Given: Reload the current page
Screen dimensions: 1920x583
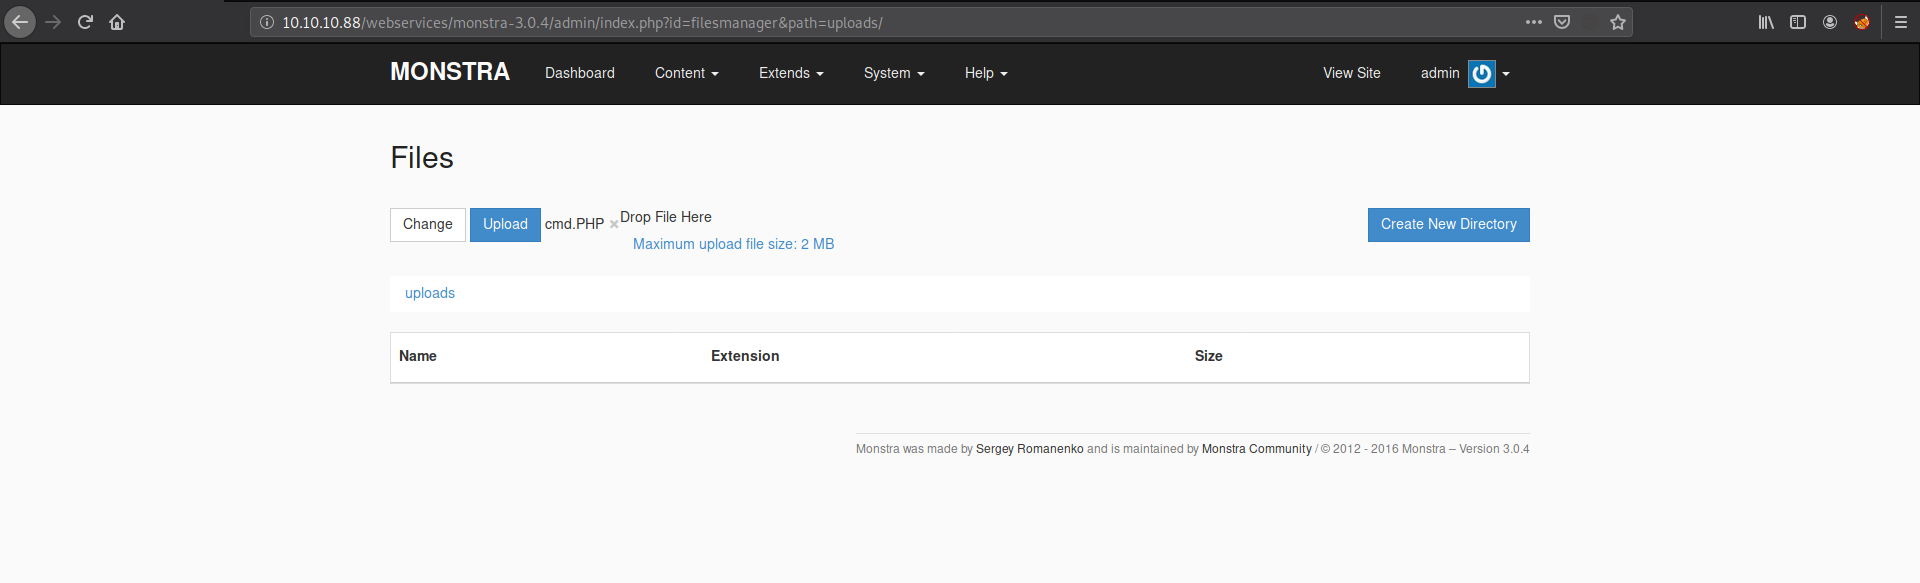Looking at the screenshot, I should pyautogui.click(x=85, y=22).
